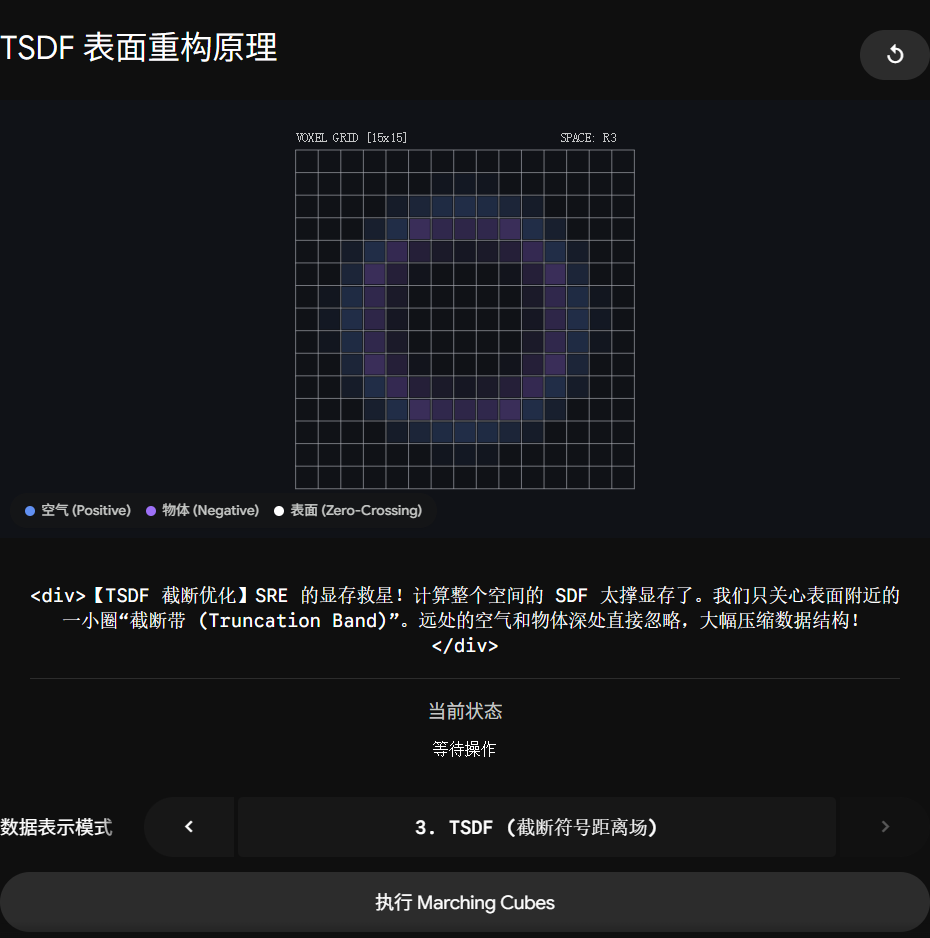Click the white 表面 (Zero-Crossing) legend dot
The height and width of the screenshot is (938, 930).
point(279,511)
